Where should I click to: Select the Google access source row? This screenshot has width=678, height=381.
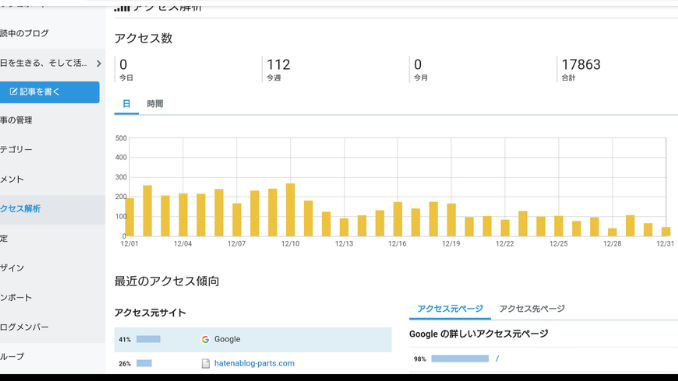tap(253, 339)
